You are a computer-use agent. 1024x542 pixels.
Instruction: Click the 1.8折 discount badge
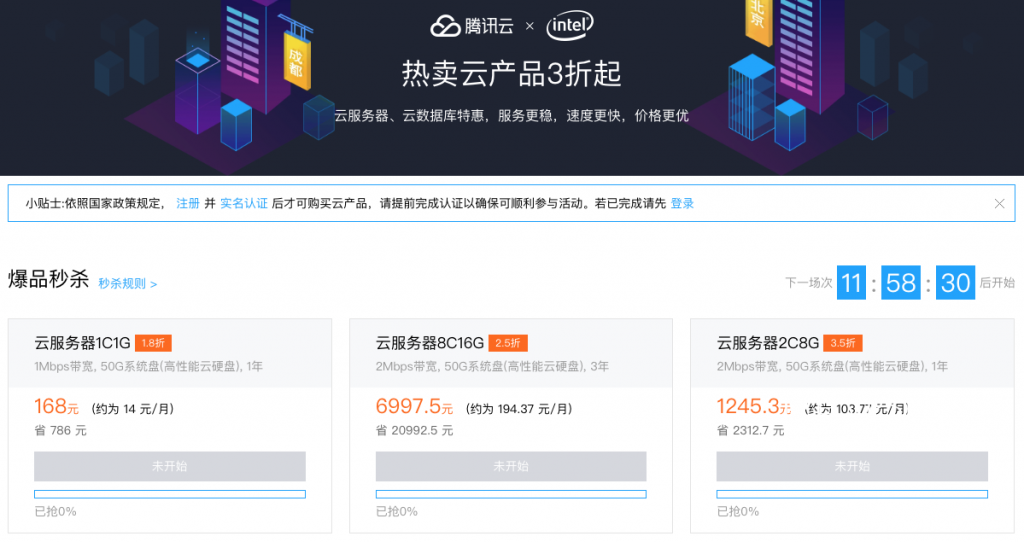point(153,343)
